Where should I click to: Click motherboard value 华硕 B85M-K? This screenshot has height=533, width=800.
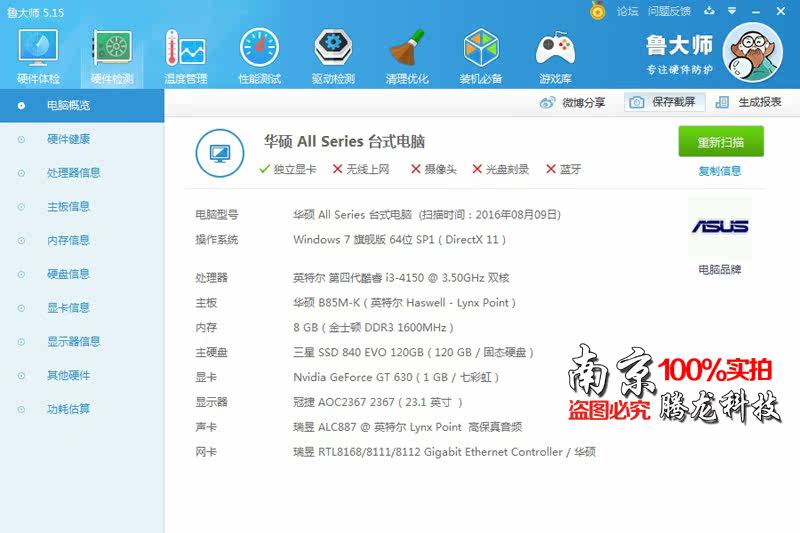(x=404, y=303)
